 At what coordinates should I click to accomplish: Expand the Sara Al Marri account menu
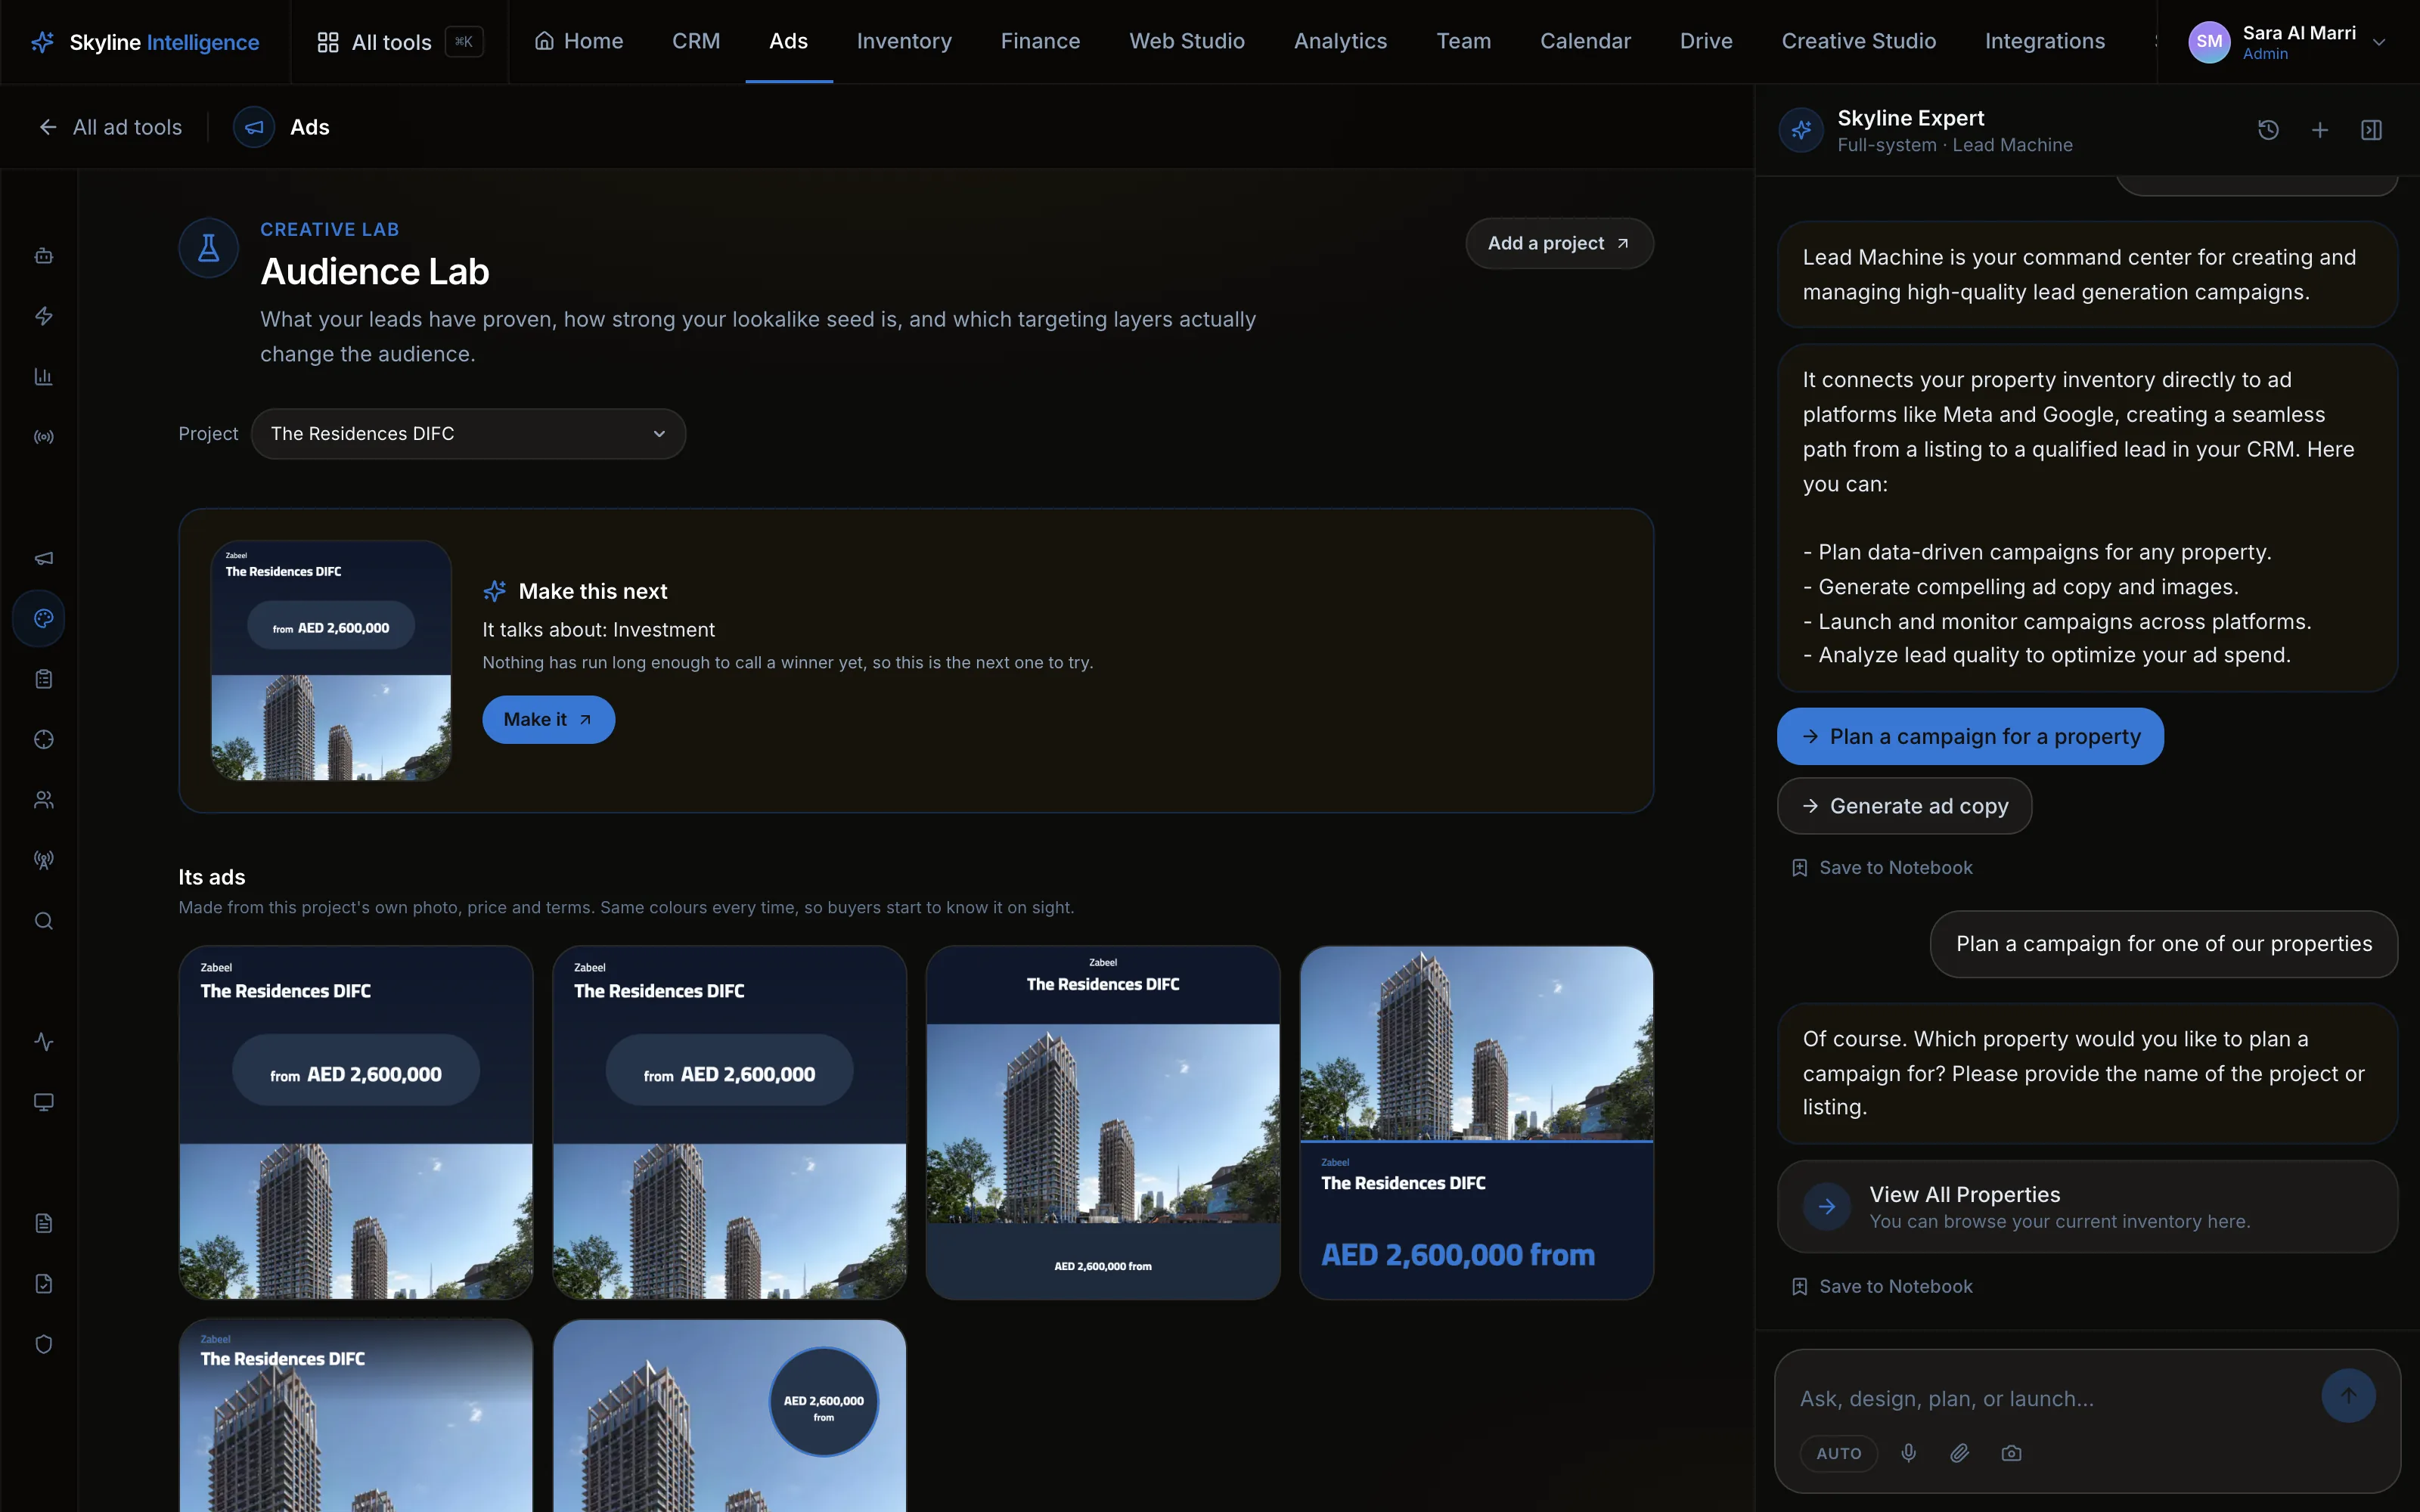(x=2288, y=42)
